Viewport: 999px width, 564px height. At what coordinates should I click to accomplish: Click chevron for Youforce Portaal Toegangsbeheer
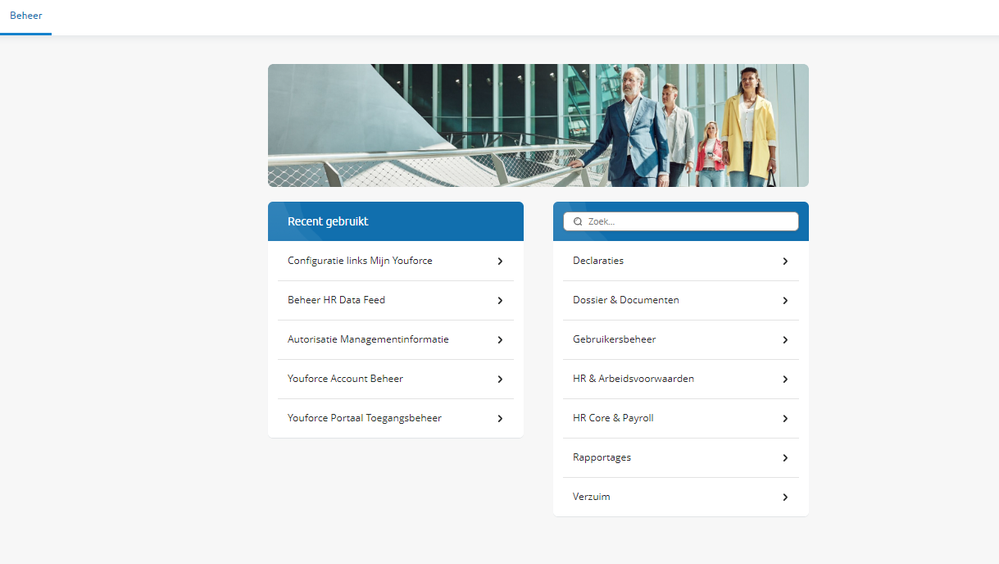[500, 419]
